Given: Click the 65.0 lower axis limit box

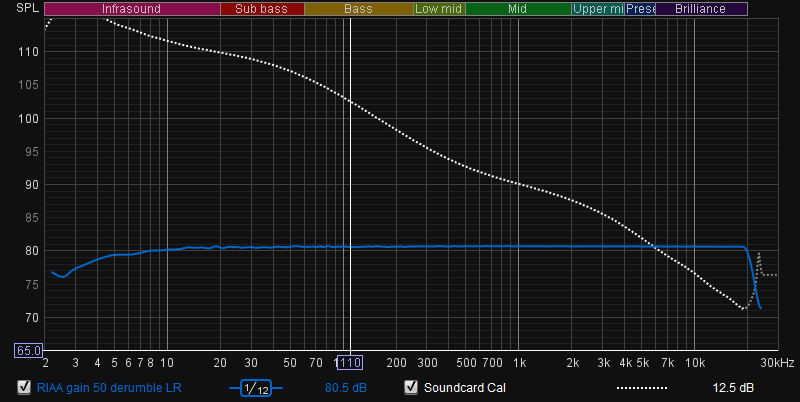Looking at the screenshot, I should (x=29, y=350).
